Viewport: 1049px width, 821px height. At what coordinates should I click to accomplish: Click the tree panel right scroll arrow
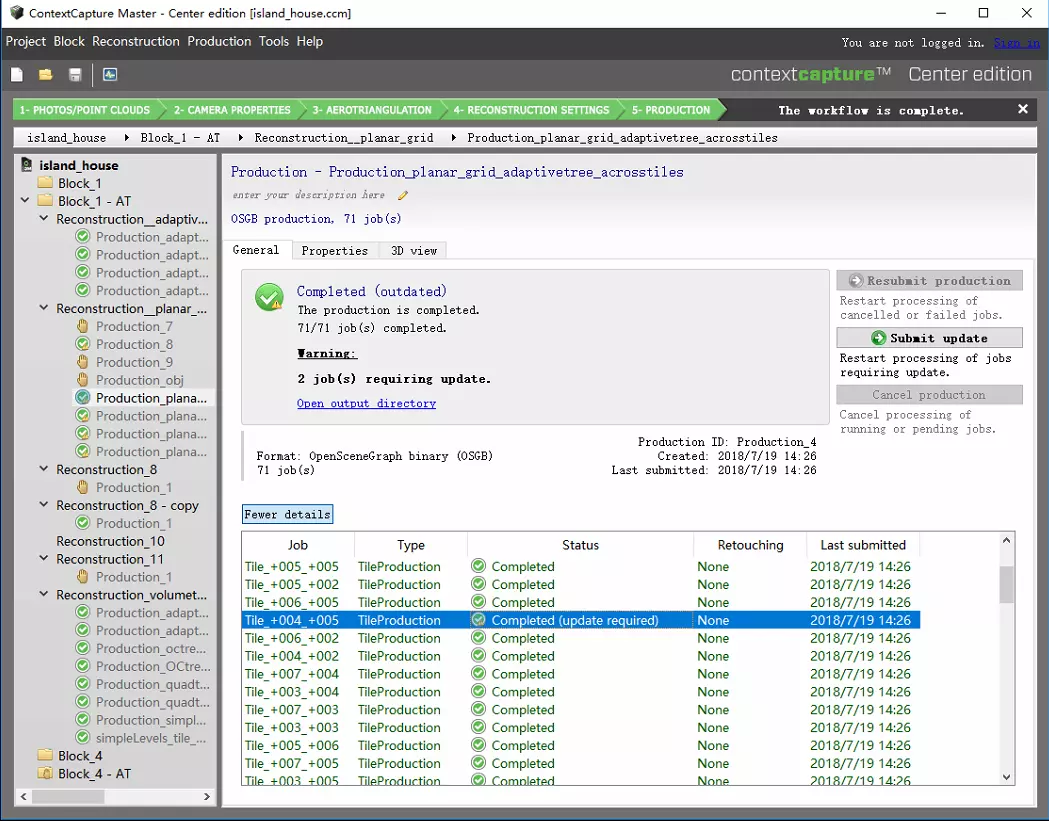pos(207,796)
